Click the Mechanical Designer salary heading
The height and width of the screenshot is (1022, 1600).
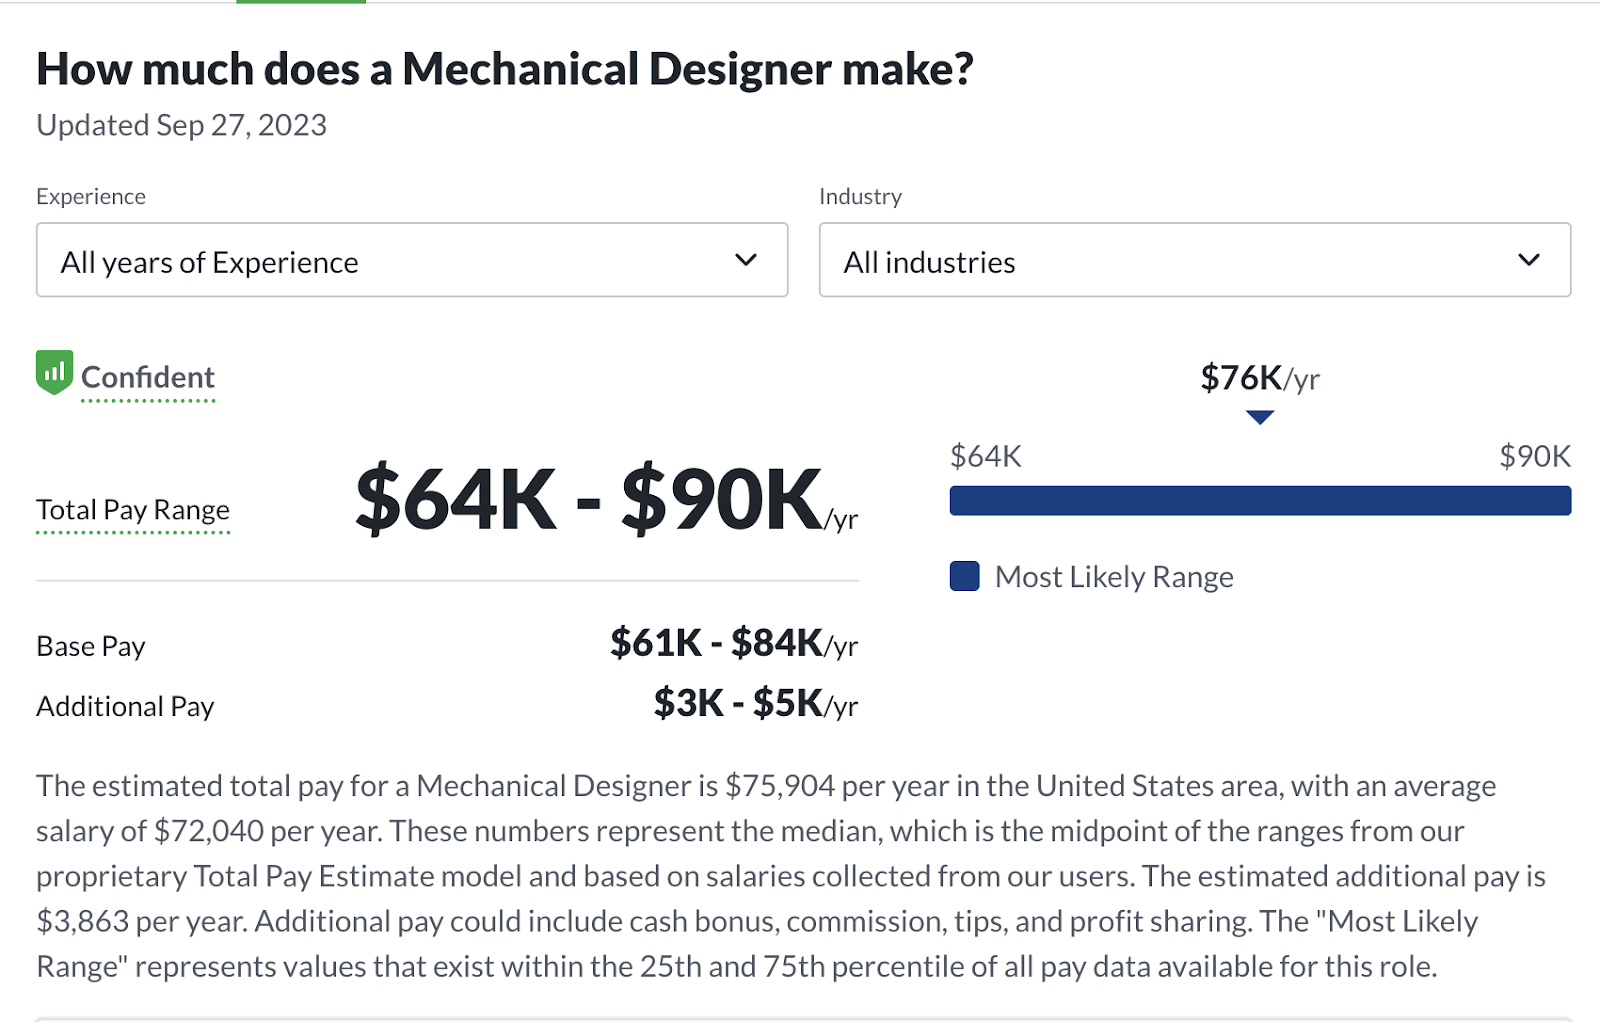pos(505,69)
